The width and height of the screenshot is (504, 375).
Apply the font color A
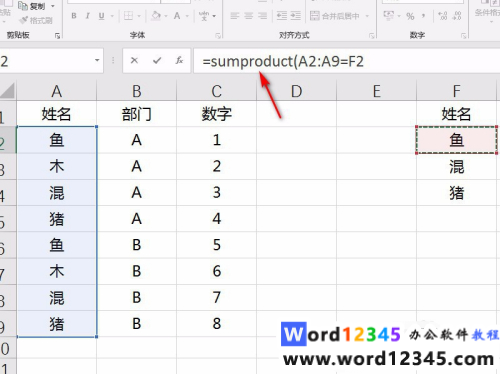click(x=177, y=16)
